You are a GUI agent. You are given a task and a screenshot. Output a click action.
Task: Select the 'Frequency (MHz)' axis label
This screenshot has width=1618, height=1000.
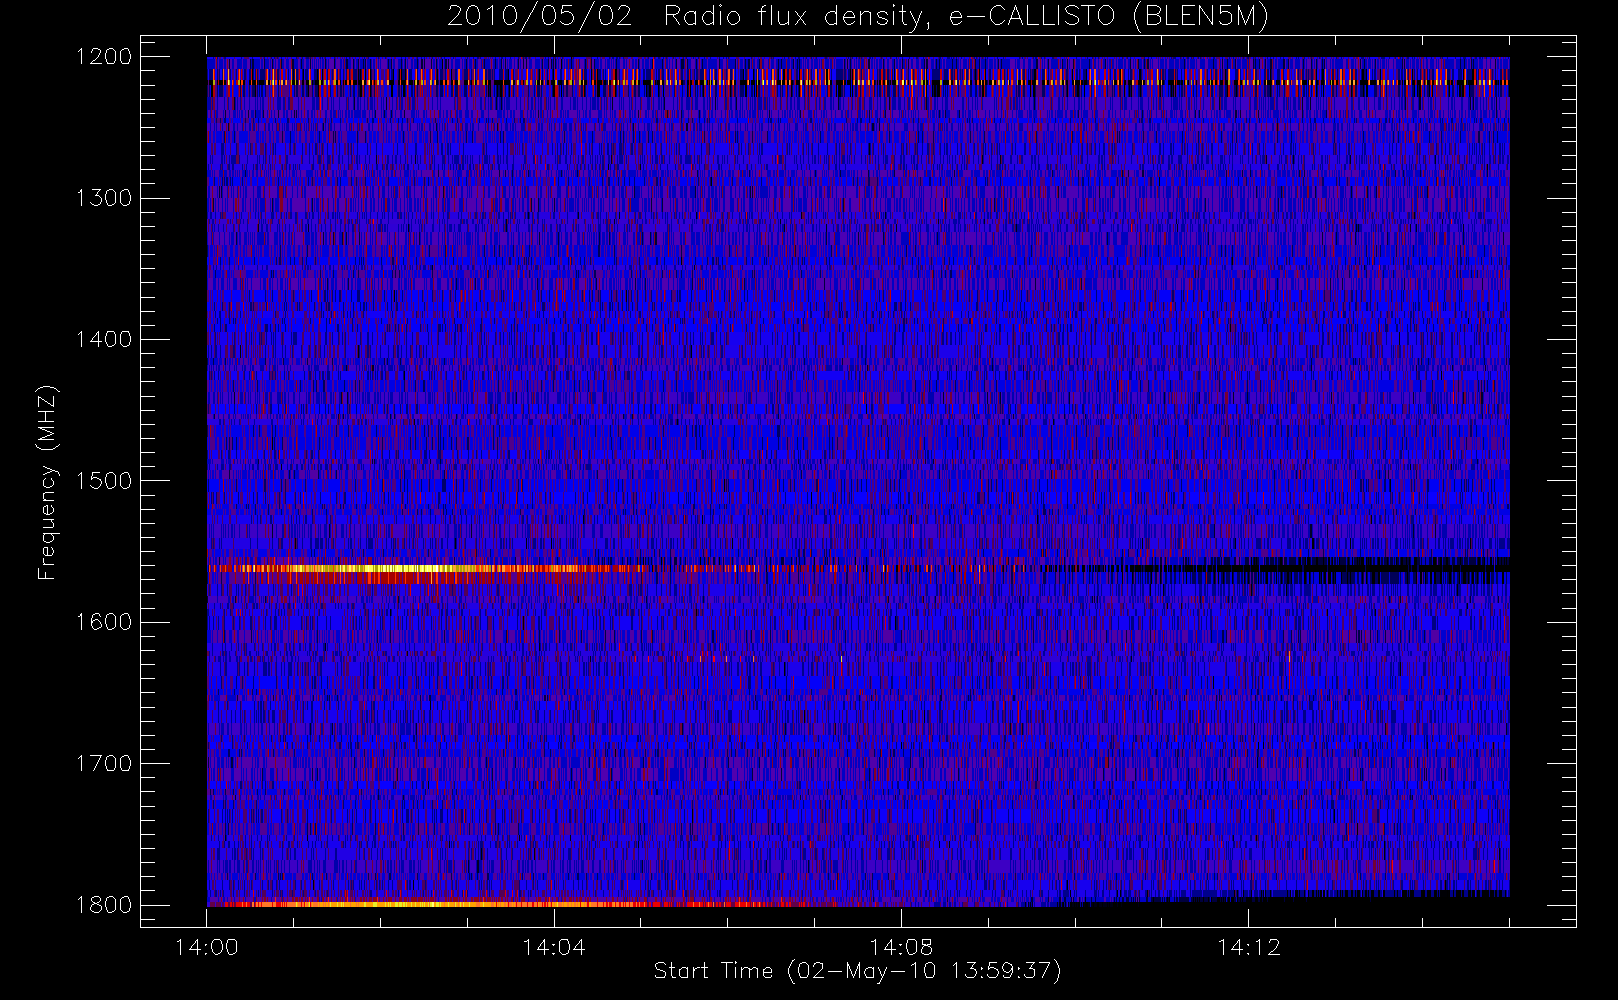[47, 482]
